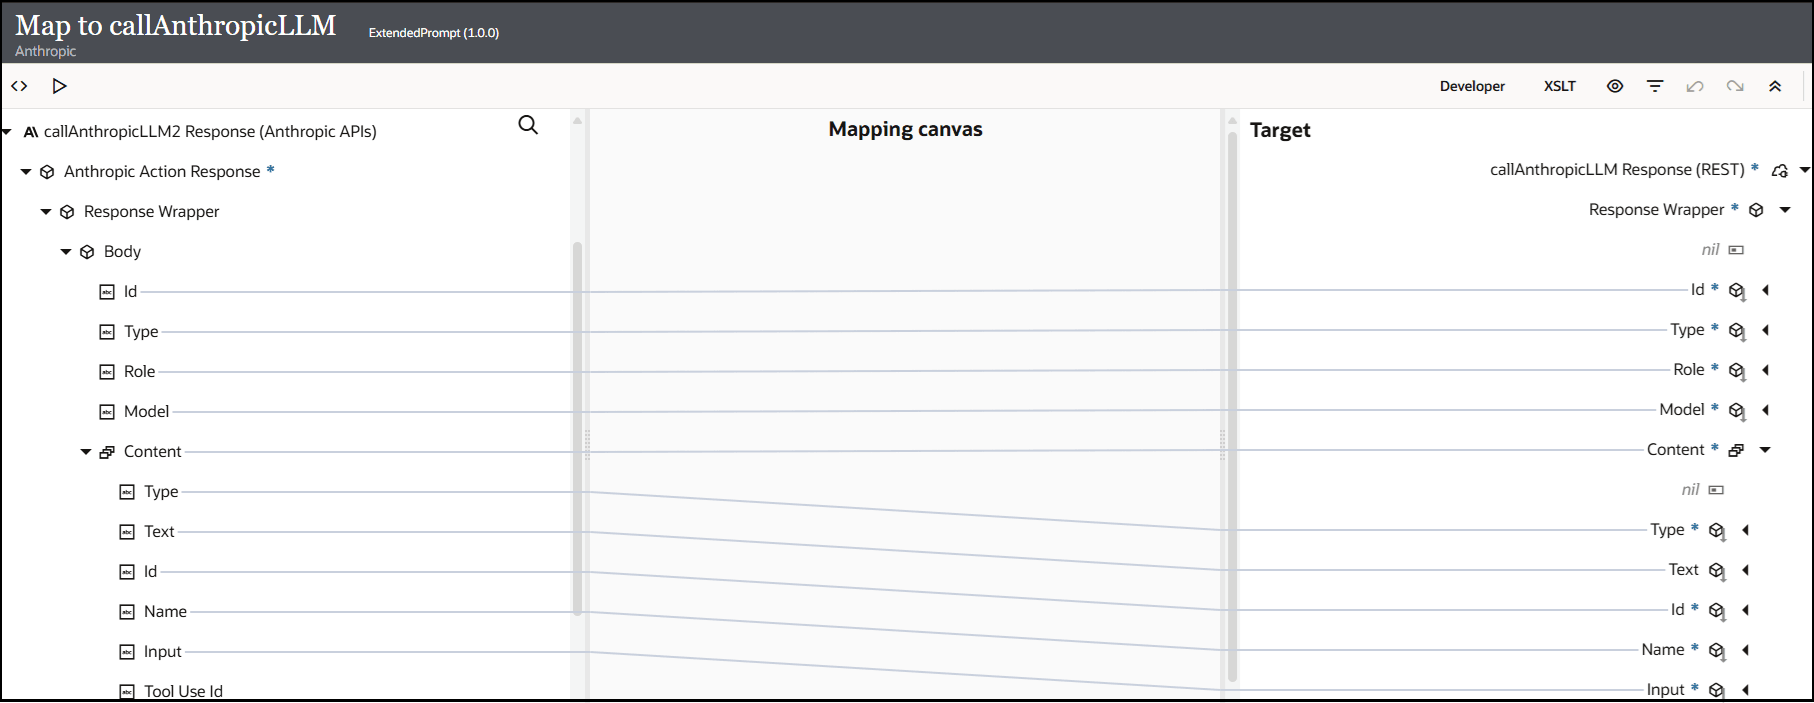The height and width of the screenshot is (703, 1814).
Task: Click the Anthropic APIs source icon
Action: point(30,131)
